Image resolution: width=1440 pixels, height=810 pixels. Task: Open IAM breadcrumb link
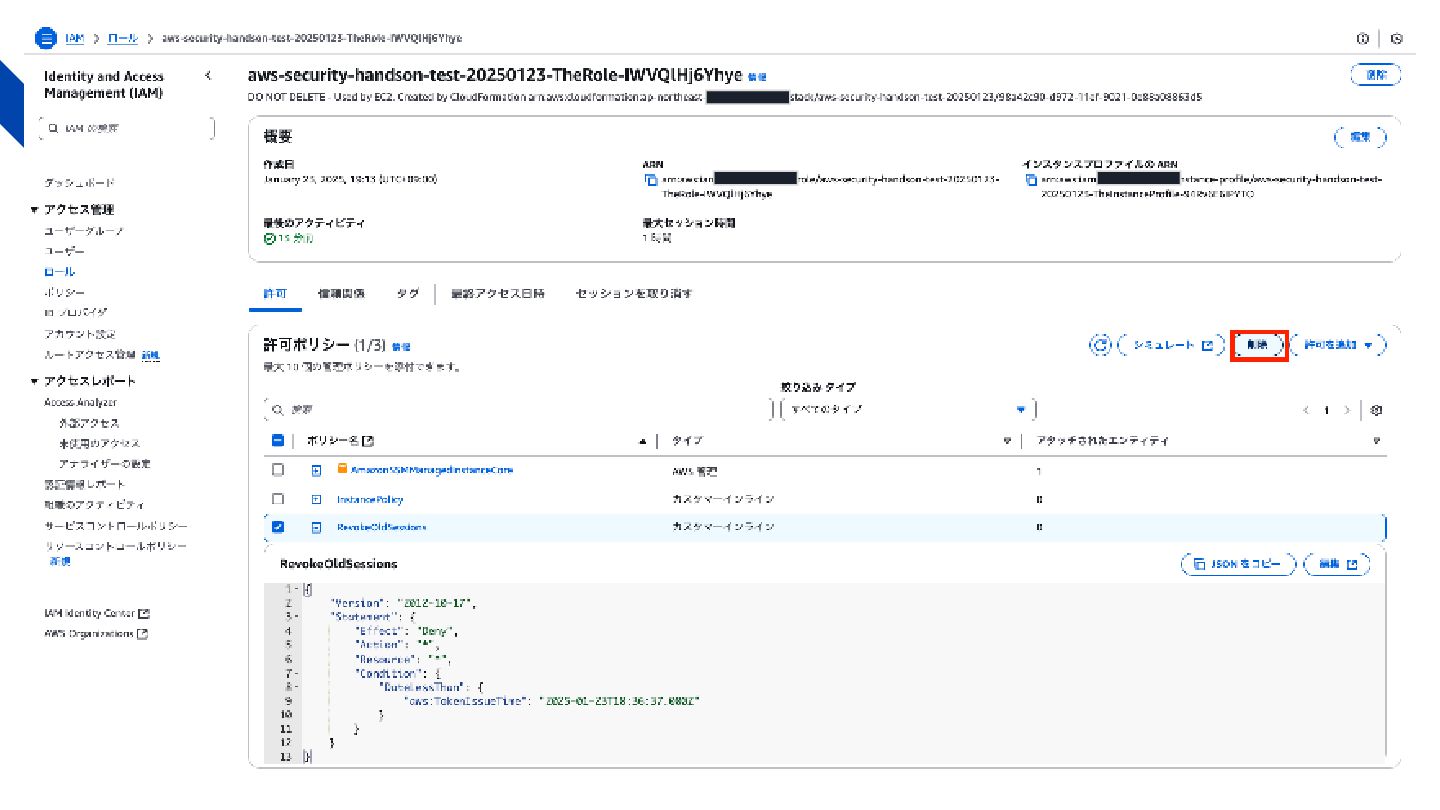pos(74,38)
